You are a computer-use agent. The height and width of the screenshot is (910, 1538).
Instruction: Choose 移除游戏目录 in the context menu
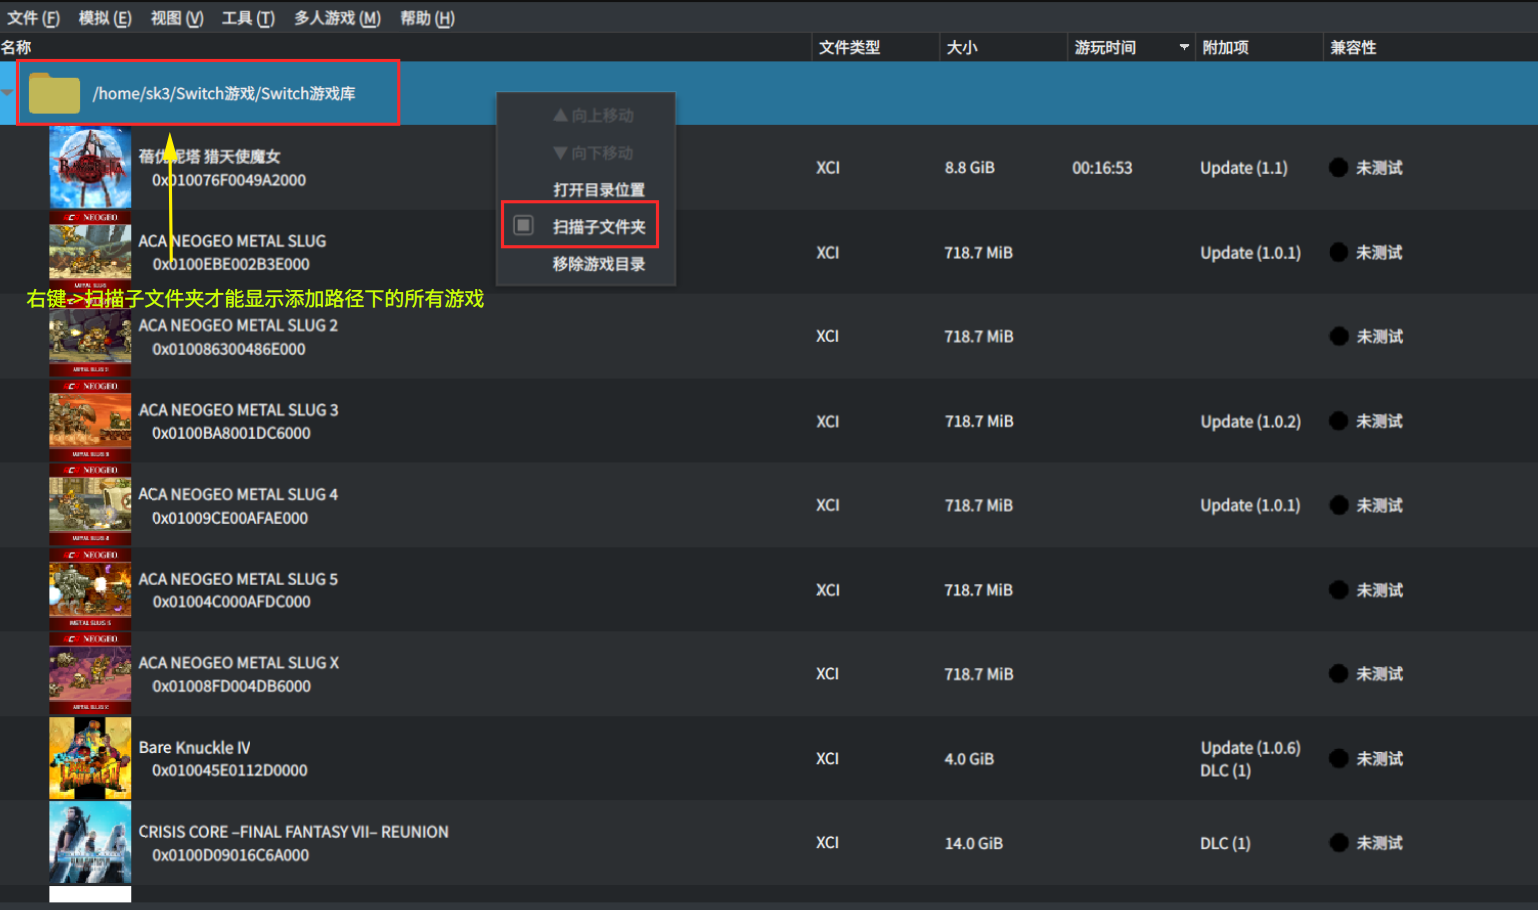599,264
